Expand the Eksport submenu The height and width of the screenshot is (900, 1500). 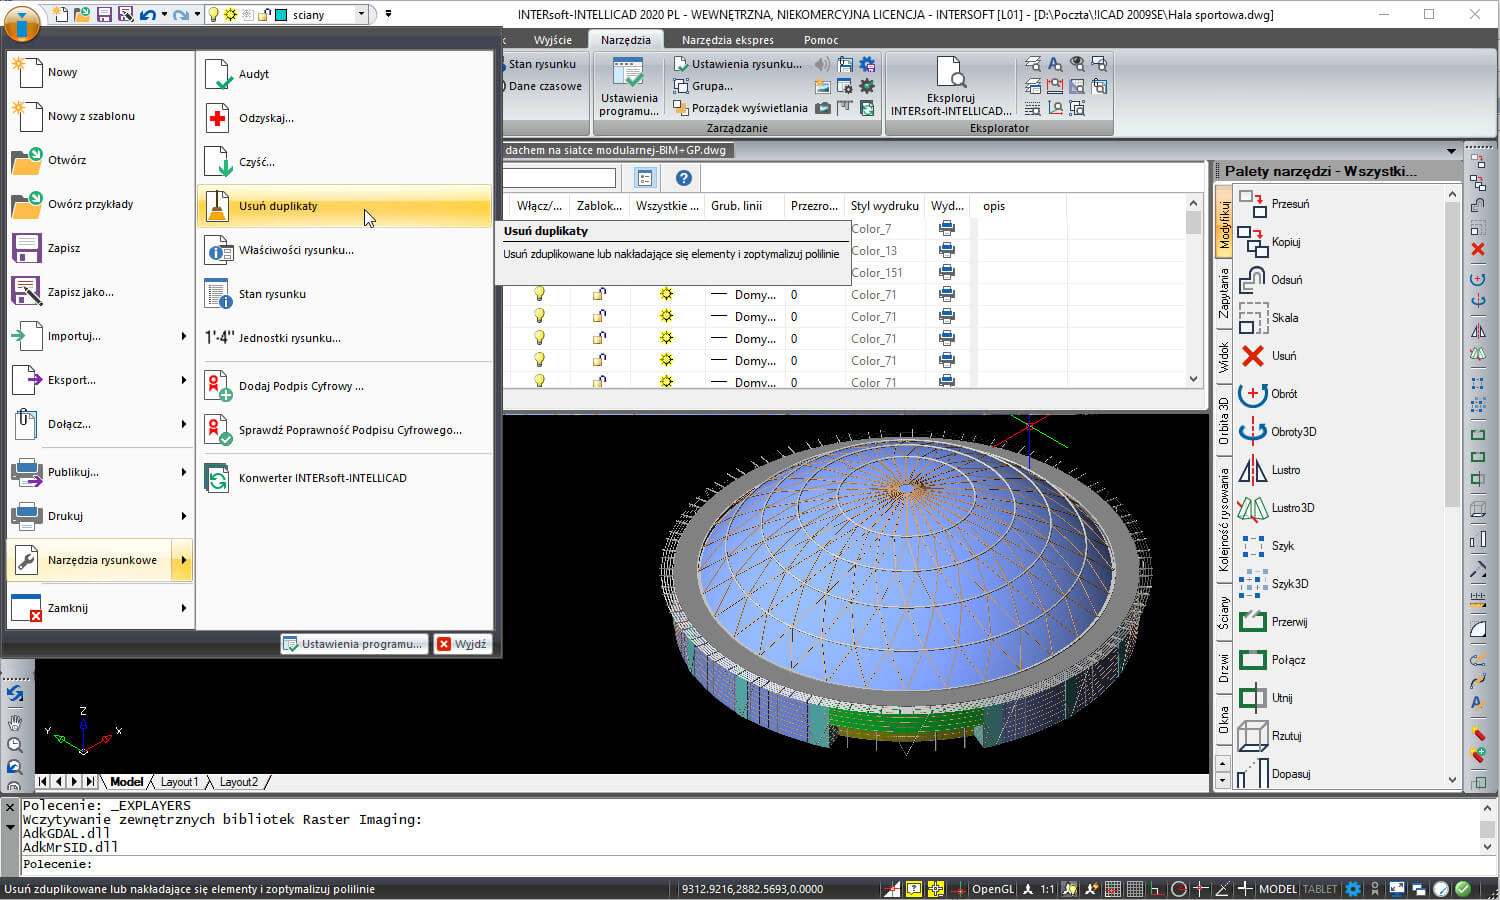tap(100, 380)
